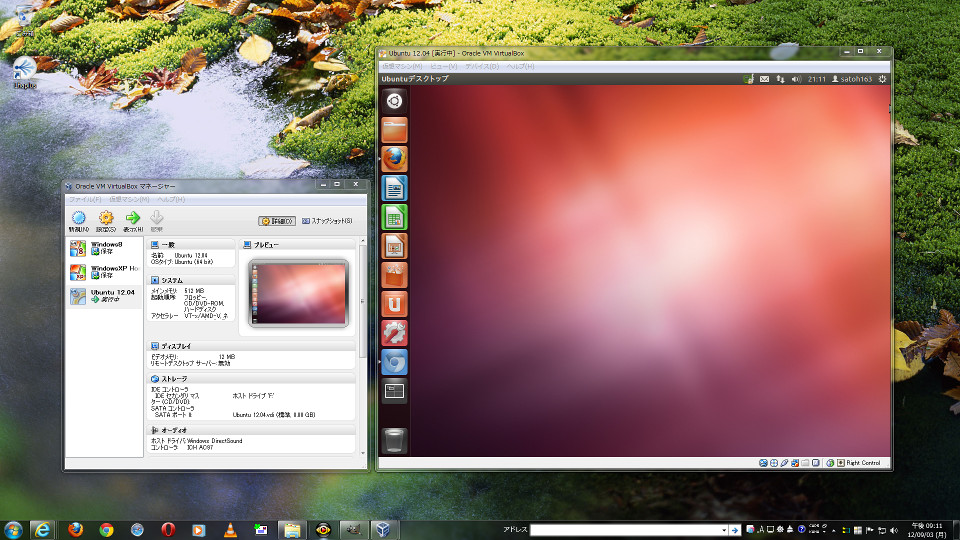Open System Settings in Ubuntu launcher
Viewport: 960px width, 540px height.
pos(394,333)
